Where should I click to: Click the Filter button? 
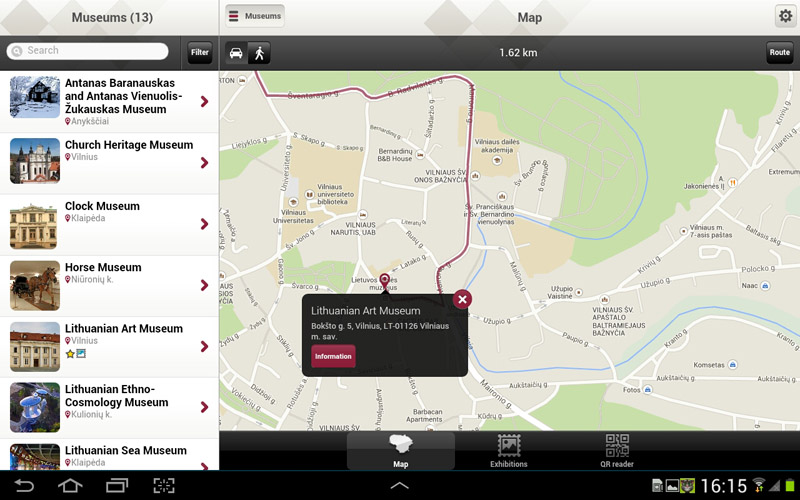pos(199,52)
